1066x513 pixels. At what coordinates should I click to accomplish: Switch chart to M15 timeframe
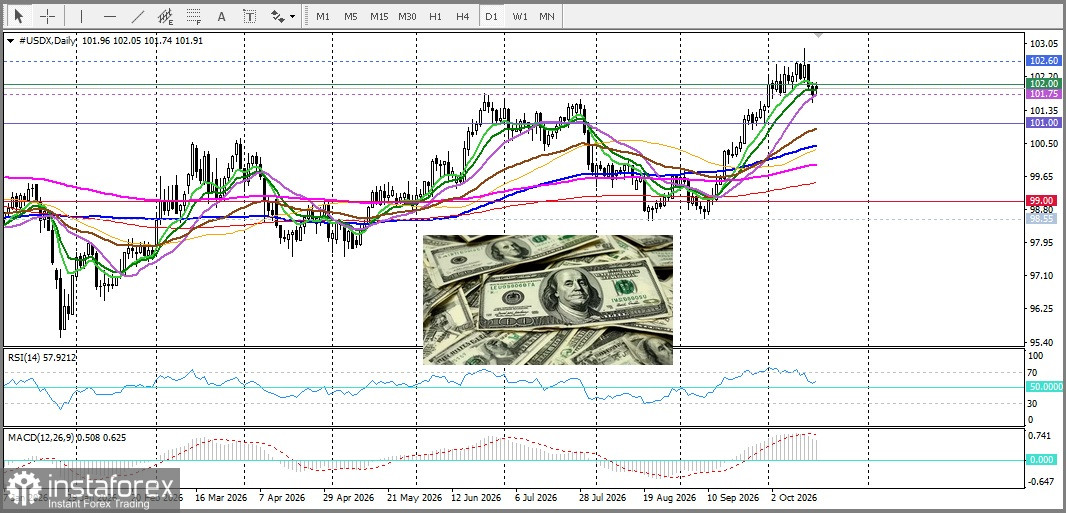[379, 16]
